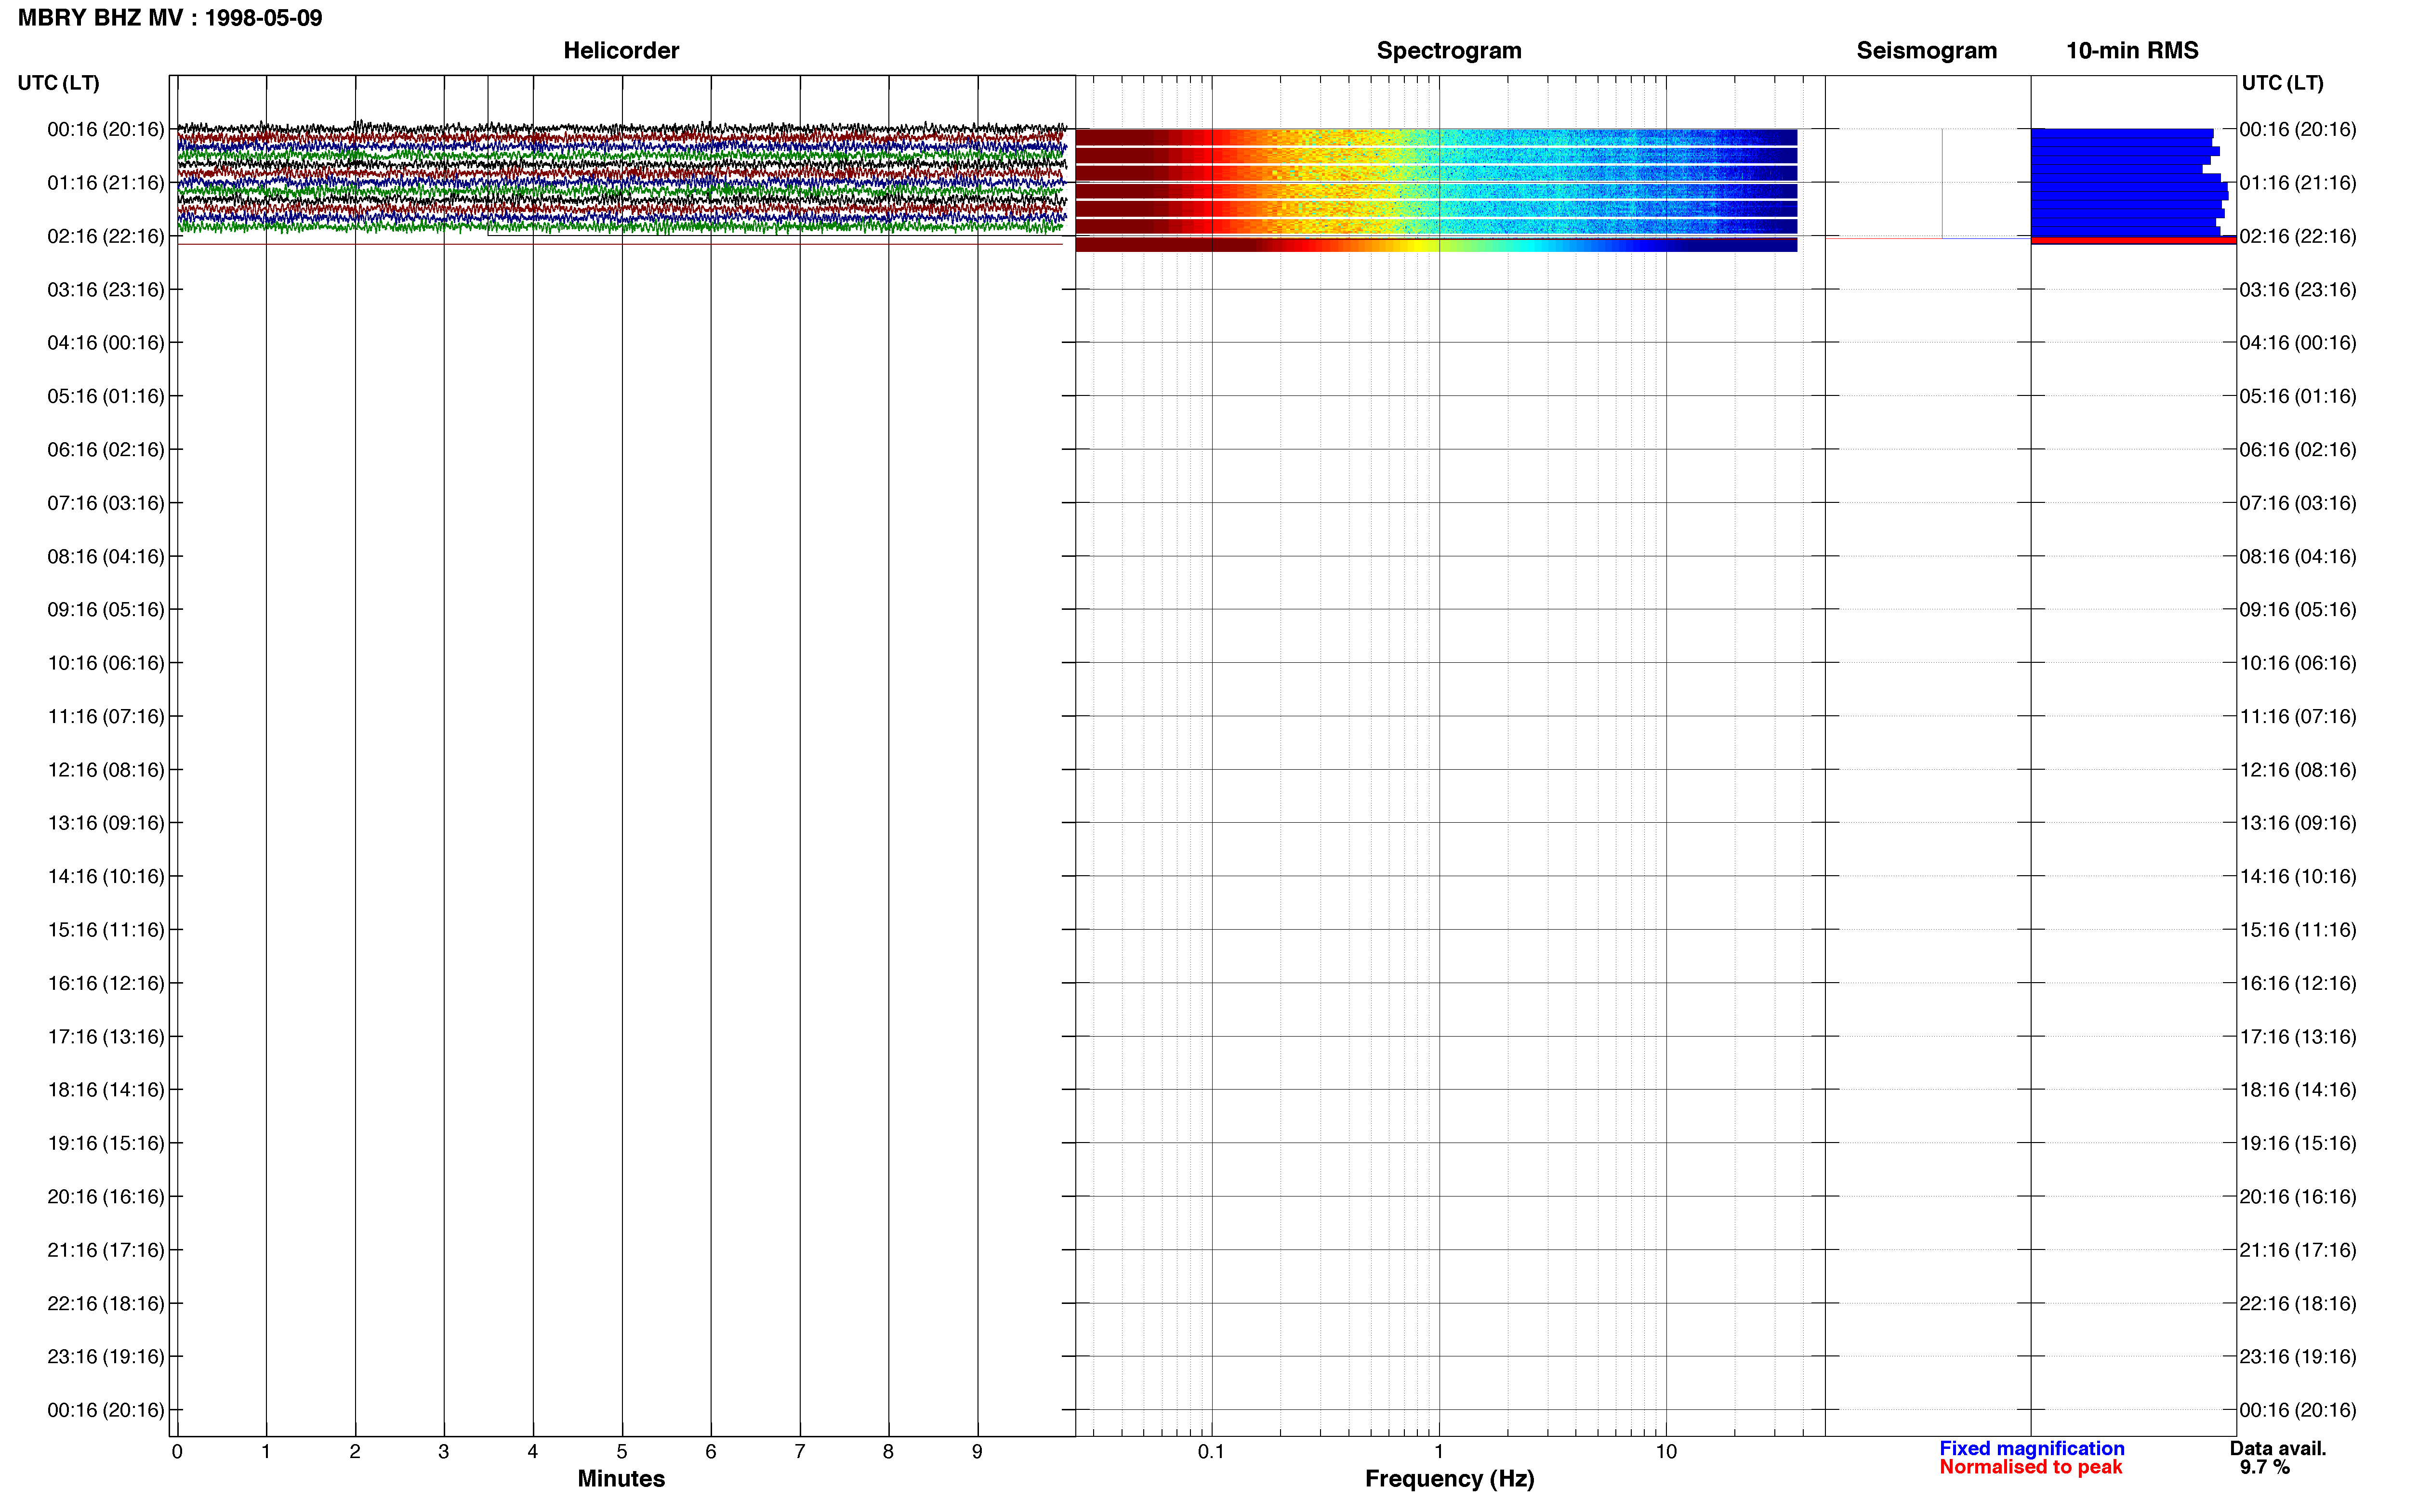Click the 'UTC (LT)' label above the left axis
Viewport: 2418px width, 1512px height.
(x=59, y=83)
